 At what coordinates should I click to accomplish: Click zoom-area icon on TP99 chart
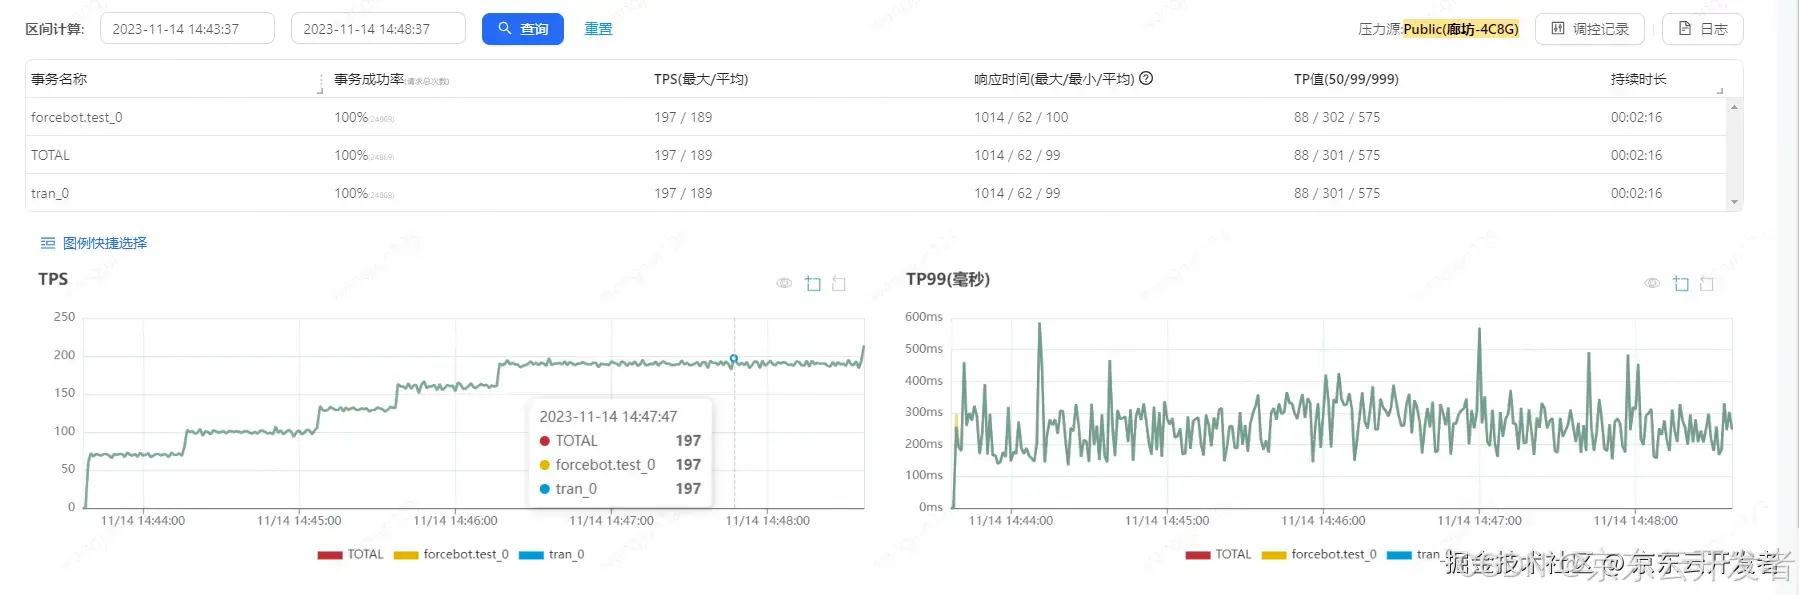tap(1681, 284)
